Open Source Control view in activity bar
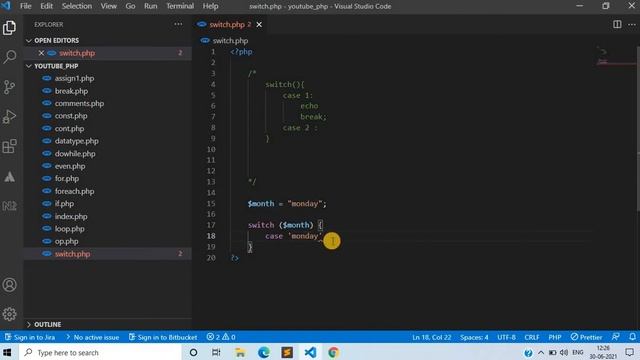The image size is (640, 360). (x=9, y=87)
